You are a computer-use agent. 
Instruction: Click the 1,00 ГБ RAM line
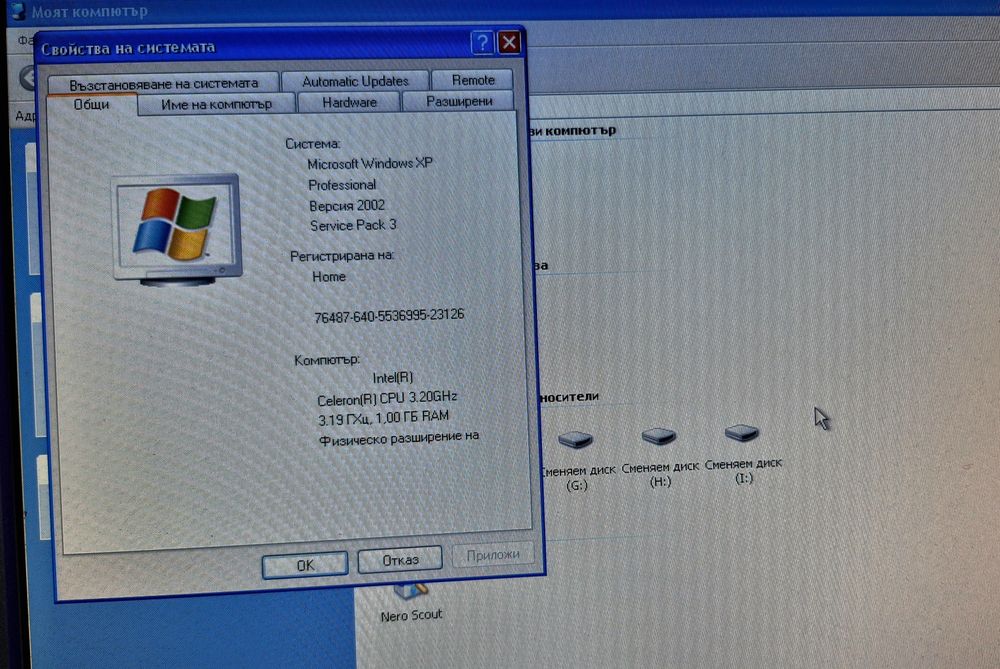pos(383,418)
